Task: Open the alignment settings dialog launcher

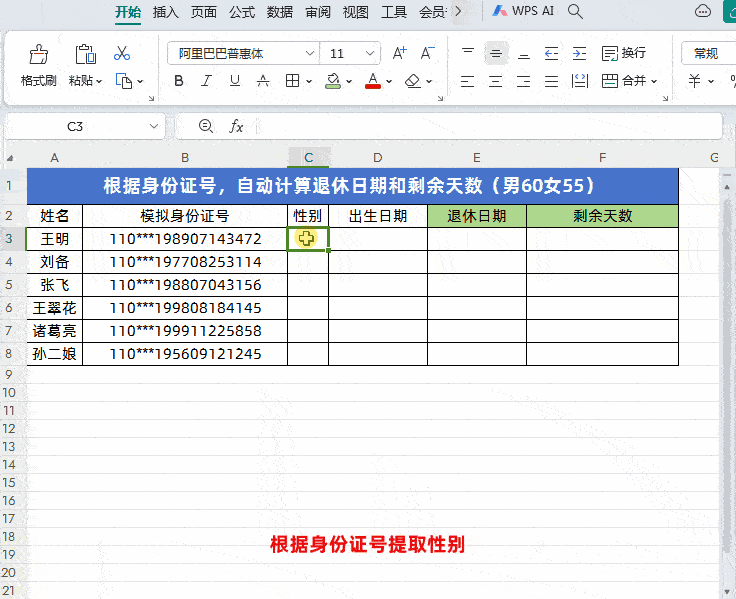Action: coord(666,98)
